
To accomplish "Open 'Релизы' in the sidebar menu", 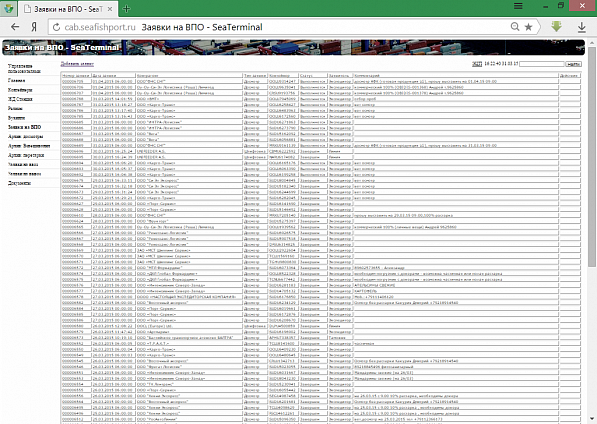I will click(x=15, y=108).
